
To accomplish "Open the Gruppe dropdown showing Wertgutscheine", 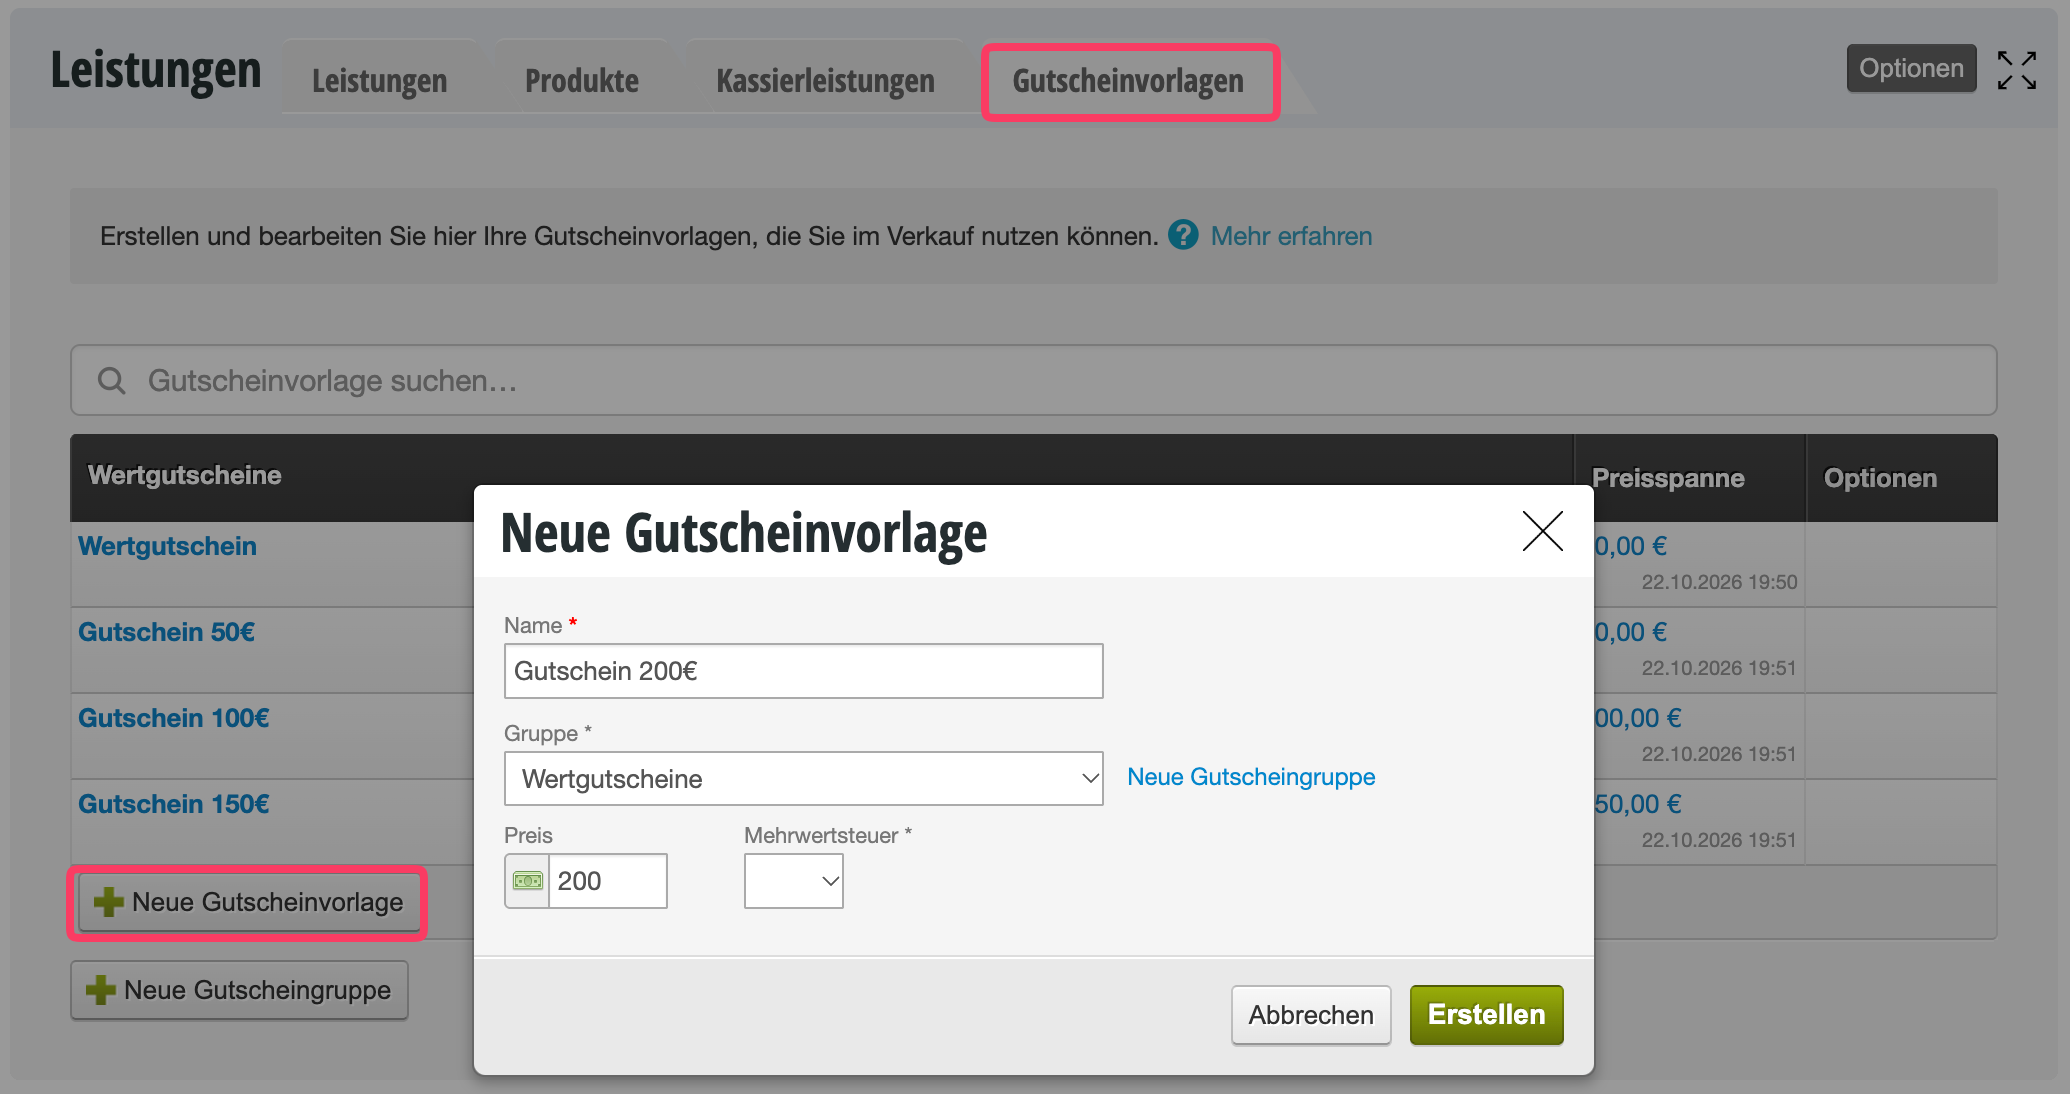I will [803, 778].
